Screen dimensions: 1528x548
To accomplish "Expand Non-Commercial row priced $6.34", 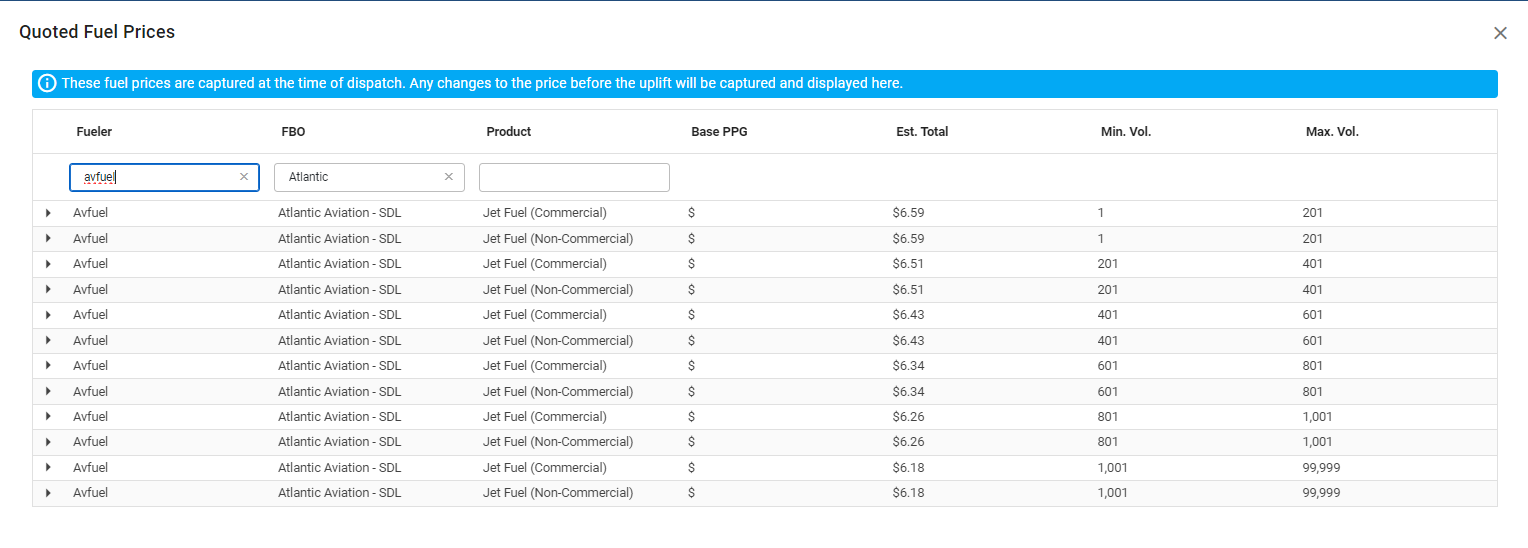I will coord(48,392).
